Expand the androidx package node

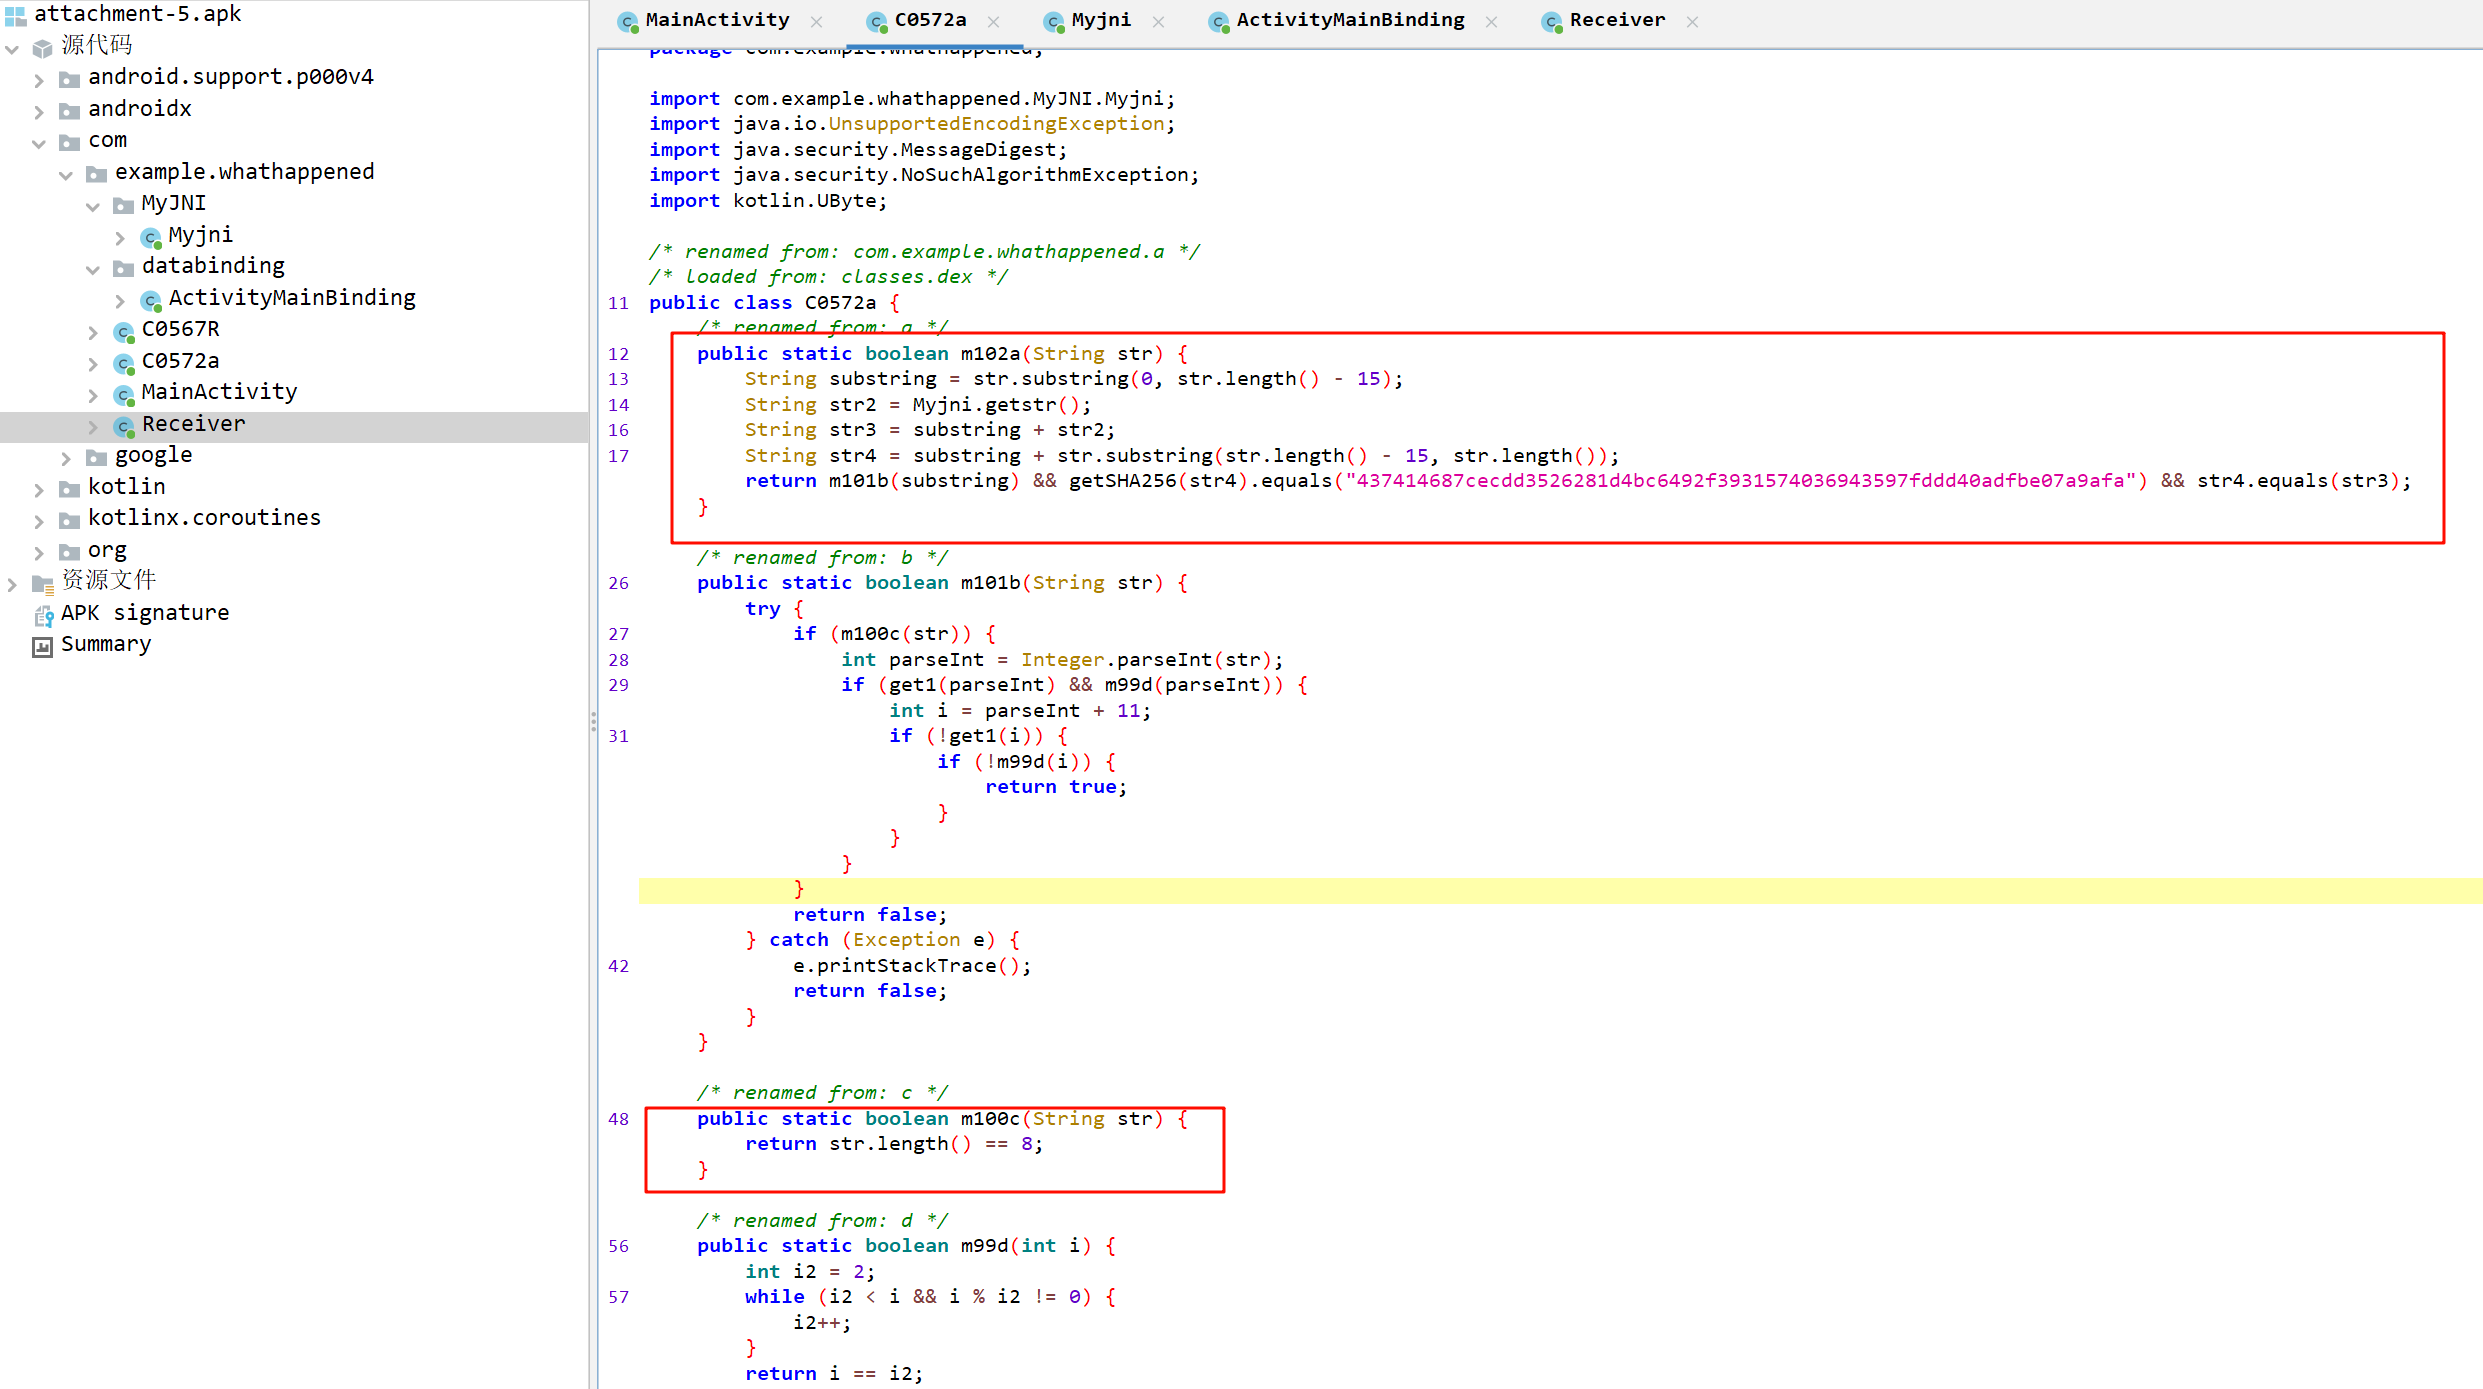(x=39, y=111)
